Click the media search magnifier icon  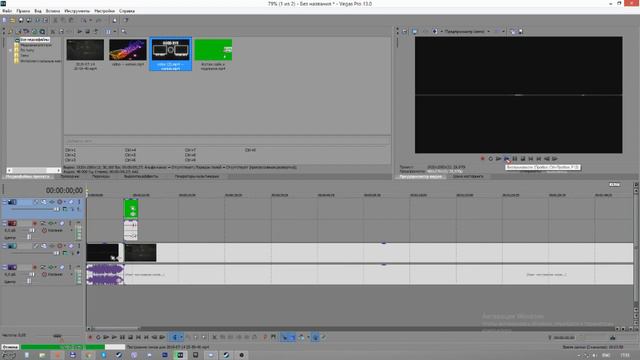(124, 31)
